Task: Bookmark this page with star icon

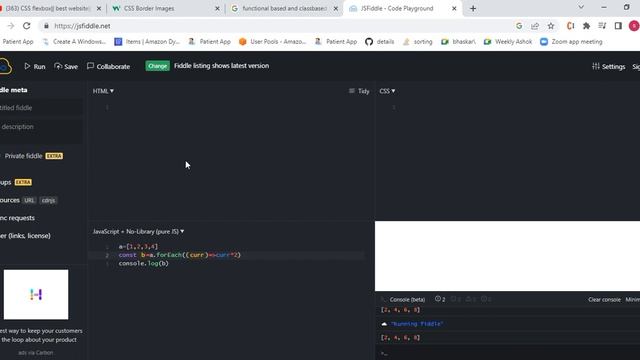Action: click(x=551, y=26)
